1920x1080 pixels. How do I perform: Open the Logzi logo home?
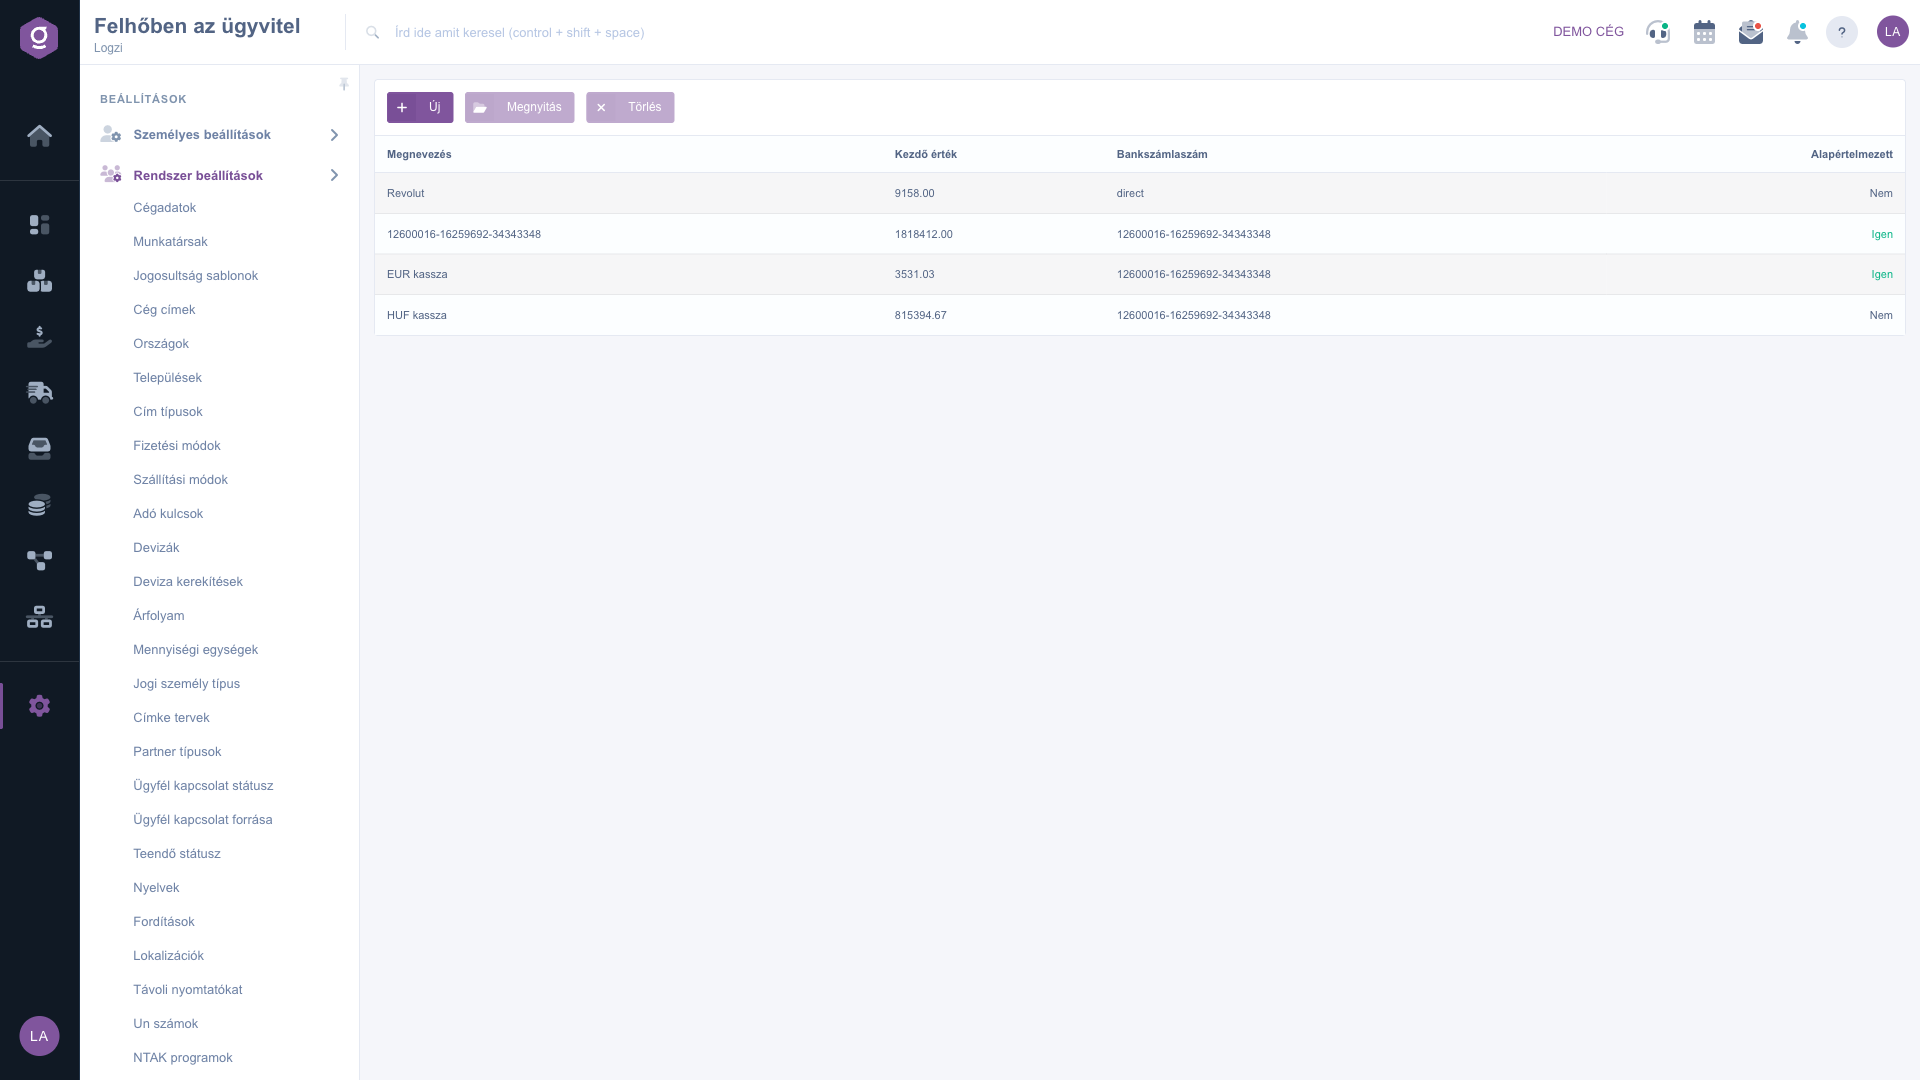pos(39,38)
